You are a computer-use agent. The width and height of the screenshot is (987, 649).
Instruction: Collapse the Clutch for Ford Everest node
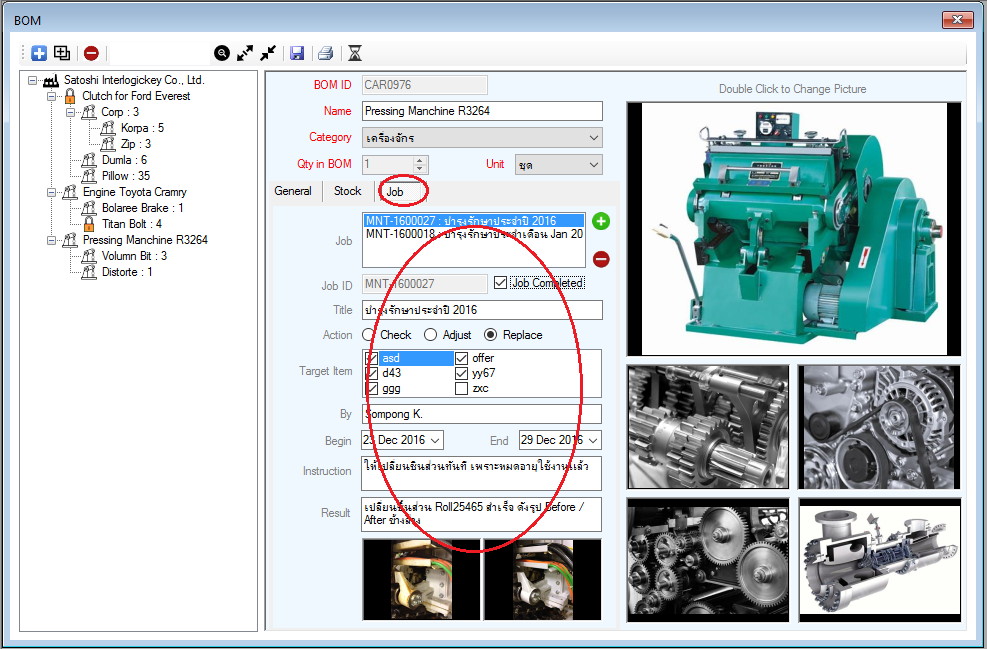[x=50, y=96]
